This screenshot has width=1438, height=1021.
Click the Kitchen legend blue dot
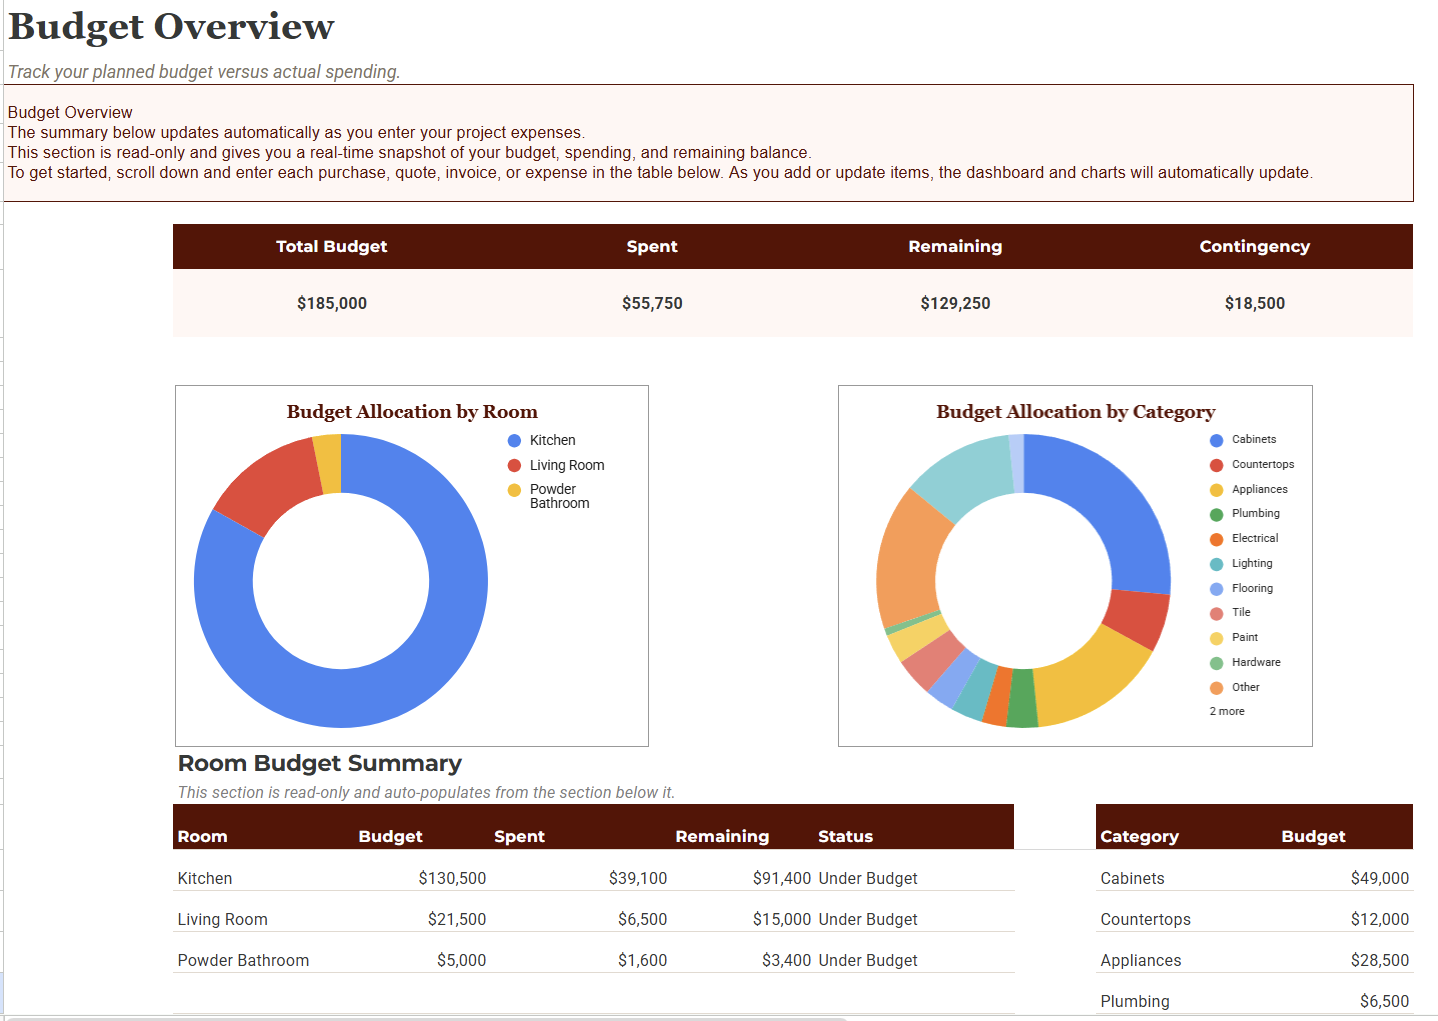point(514,441)
